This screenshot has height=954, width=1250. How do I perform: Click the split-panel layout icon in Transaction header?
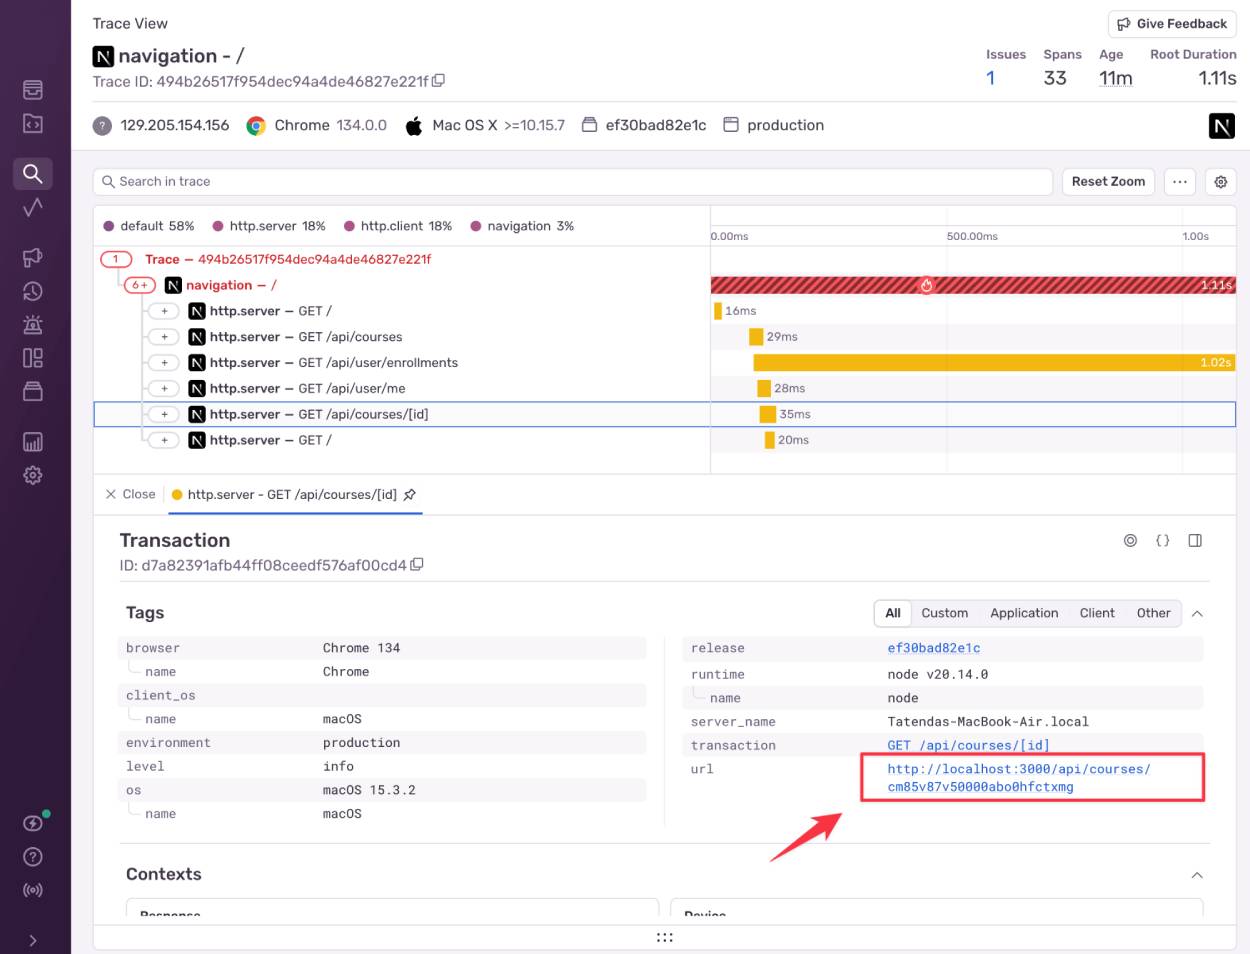click(1194, 540)
